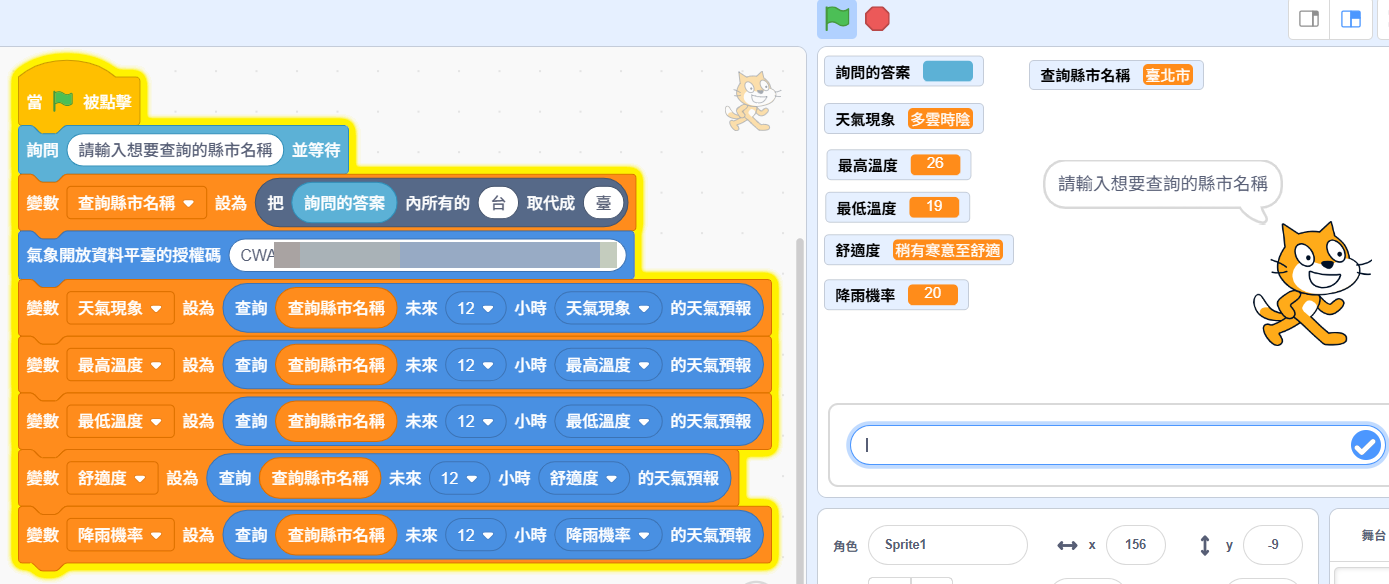Switch to small stage layout icon
This screenshot has width=1389, height=584.
(1308, 19)
